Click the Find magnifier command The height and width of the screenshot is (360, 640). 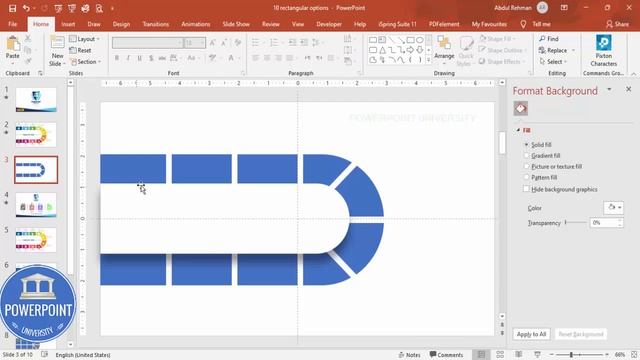point(549,39)
